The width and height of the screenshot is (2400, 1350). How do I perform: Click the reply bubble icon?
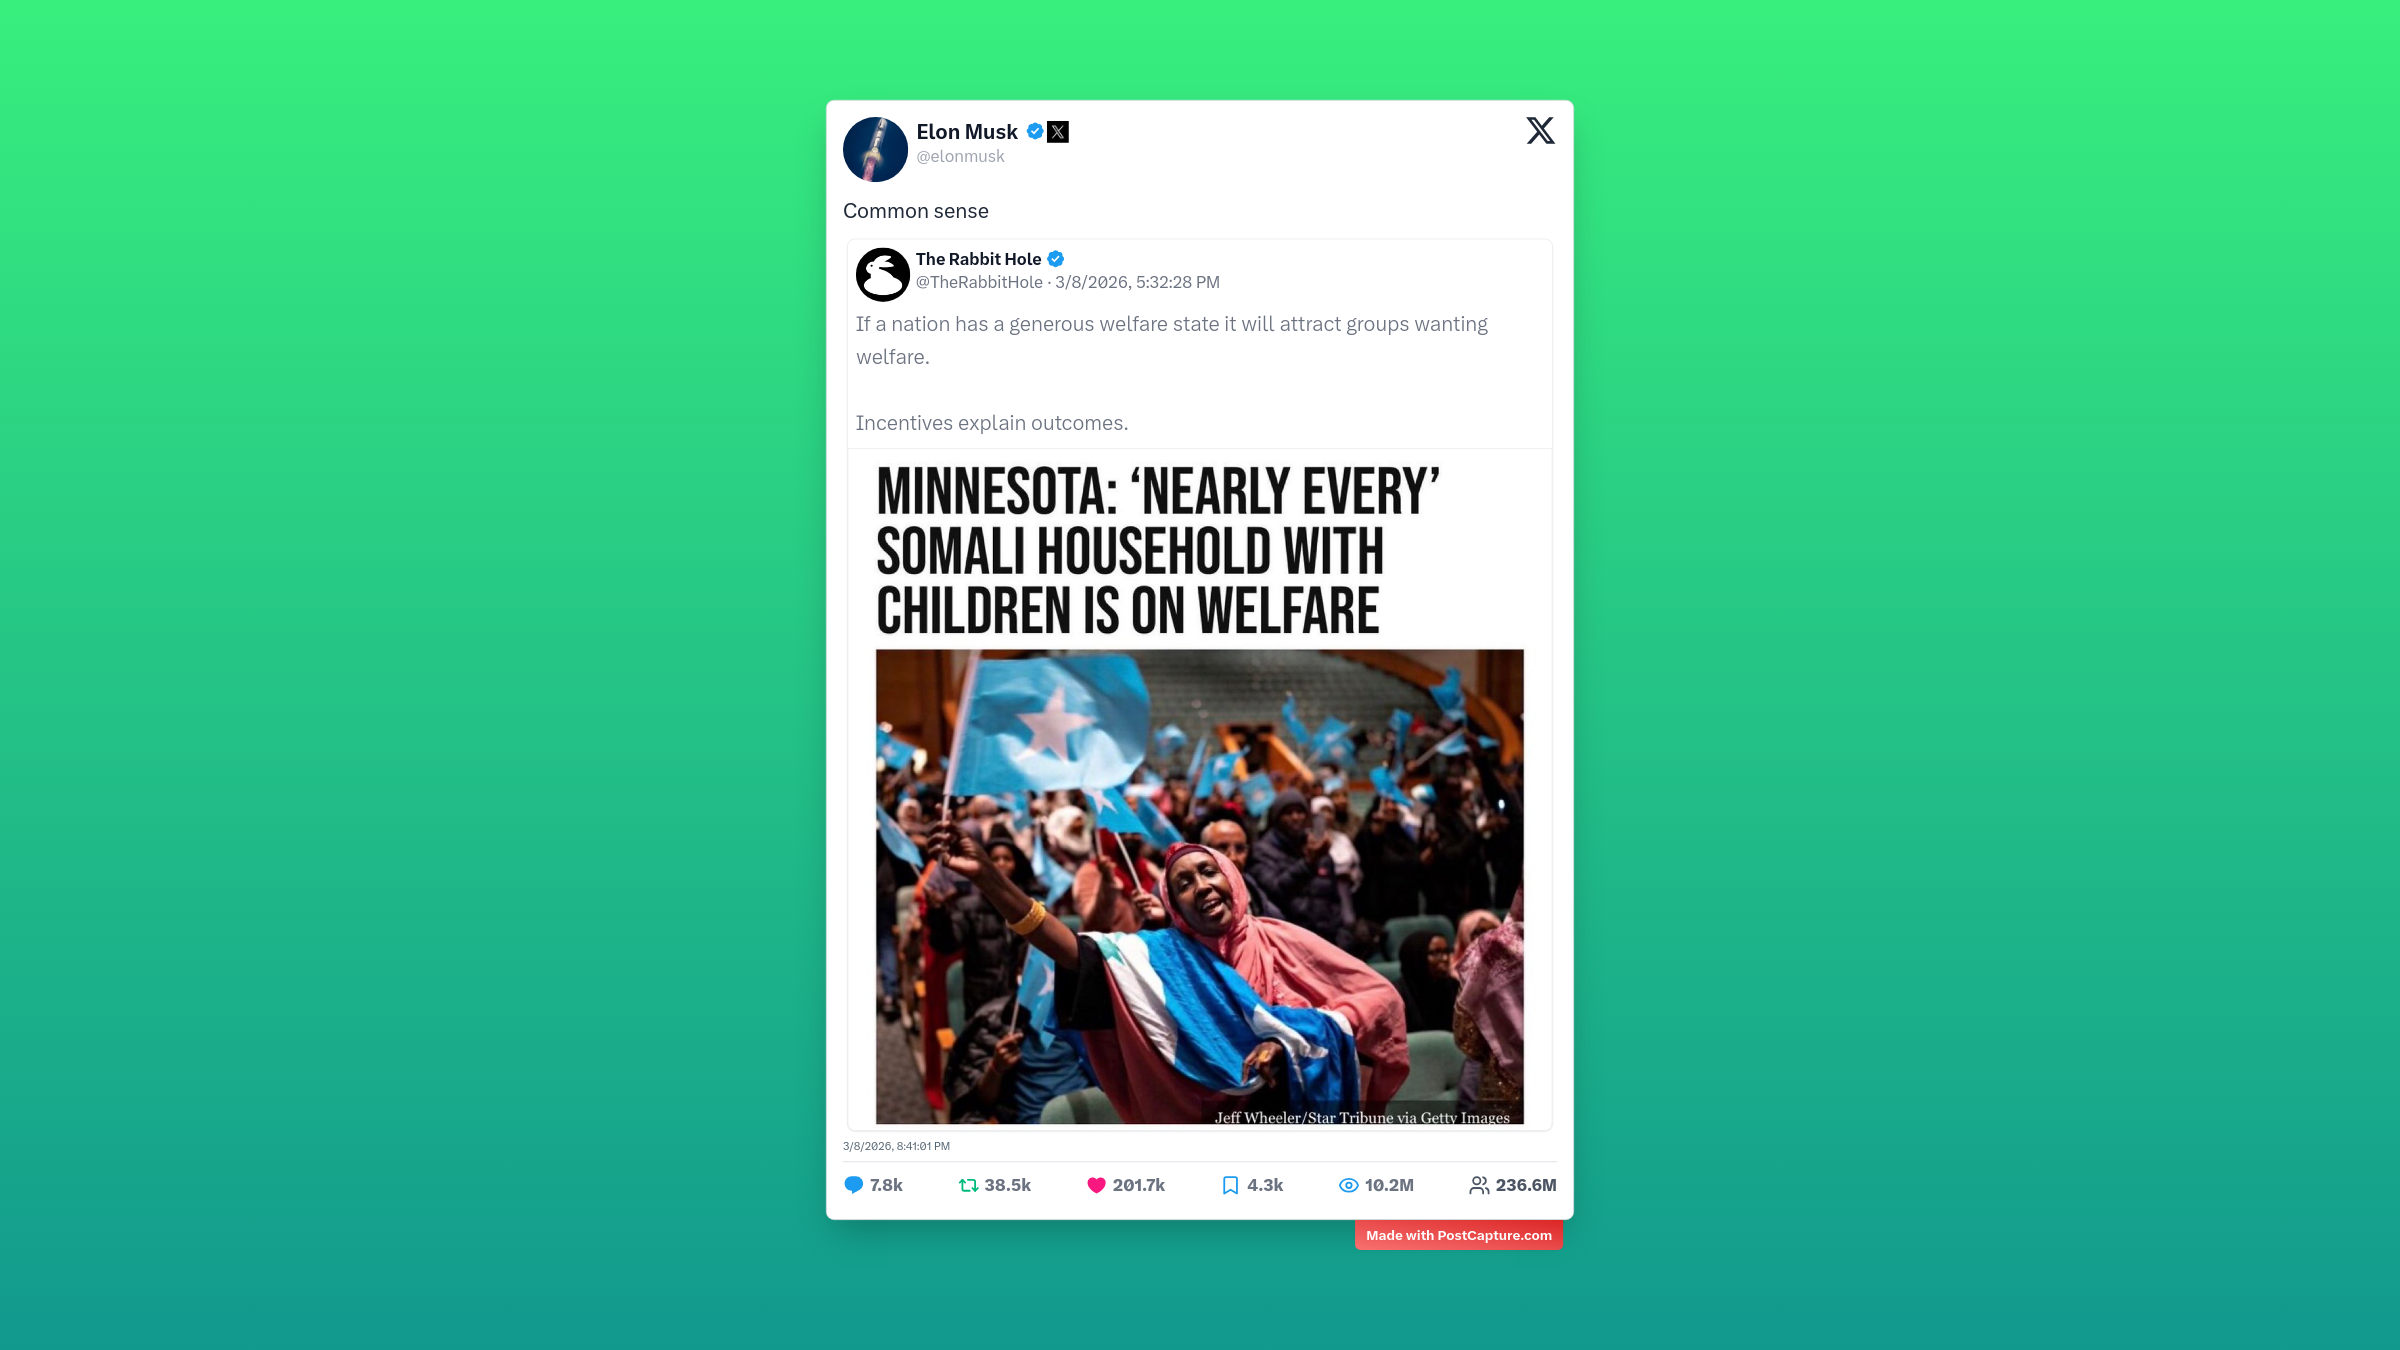tap(853, 1185)
